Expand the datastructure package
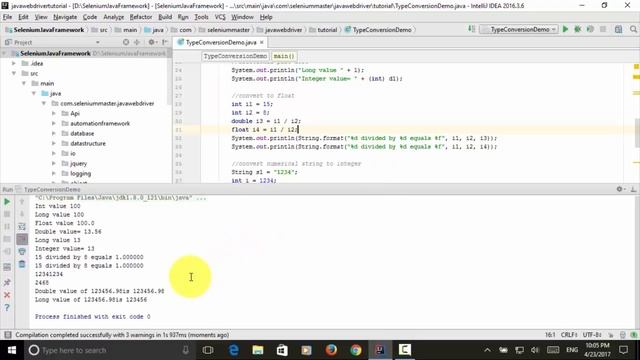This screenshot has width=640, height=360. pos(53,143)
